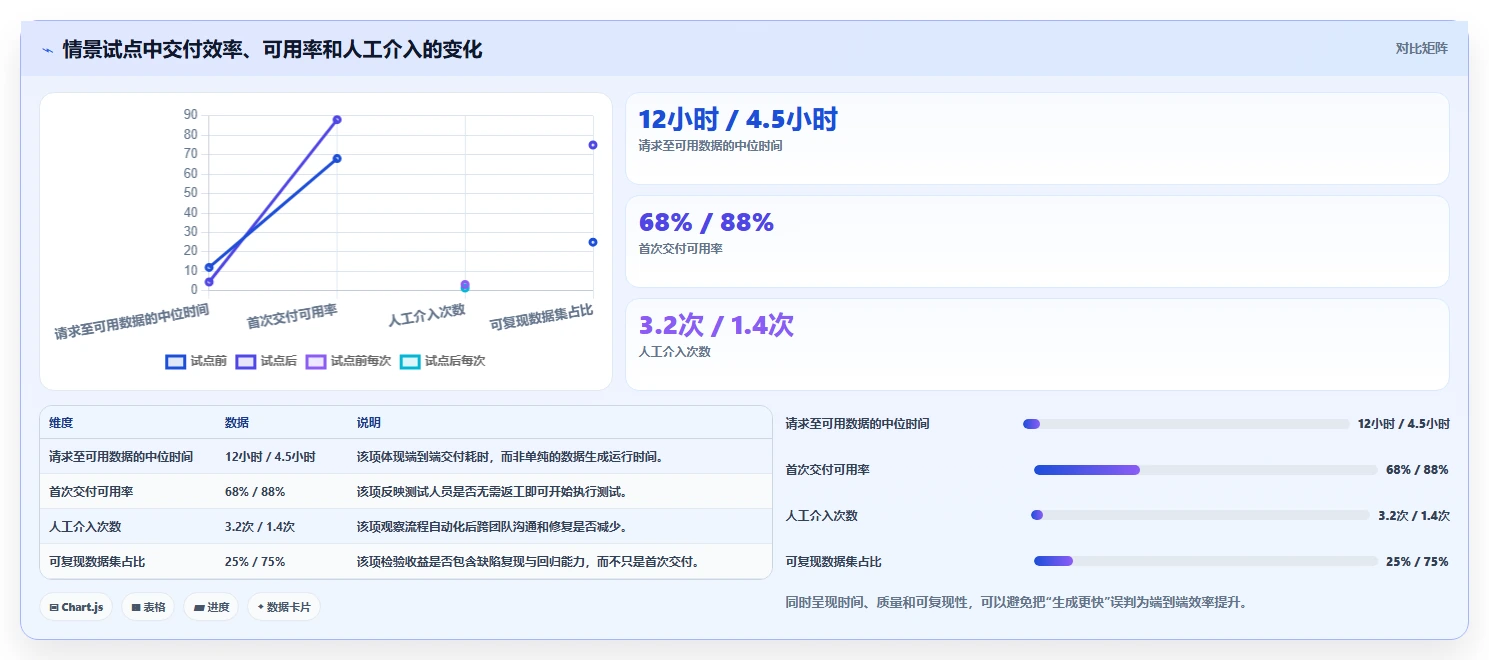Click the 68% / 88% data card

pyautogui.click(x=1037, y=241)
